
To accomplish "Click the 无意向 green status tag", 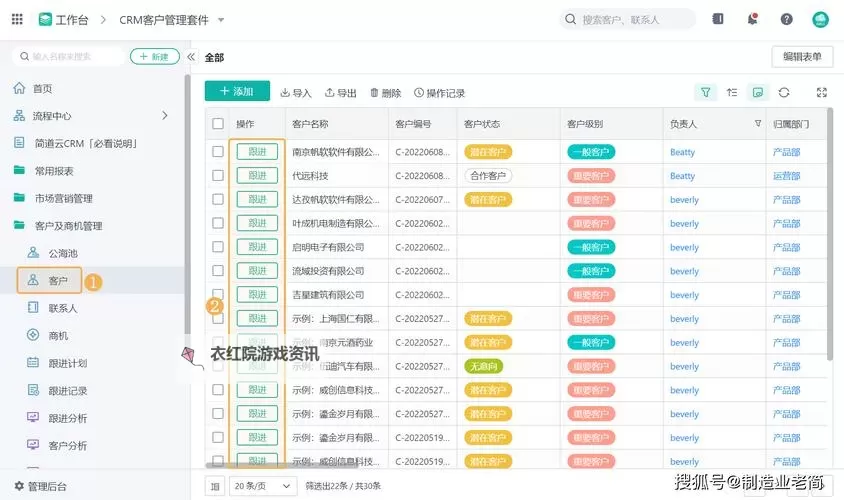I will coord(483,366).
